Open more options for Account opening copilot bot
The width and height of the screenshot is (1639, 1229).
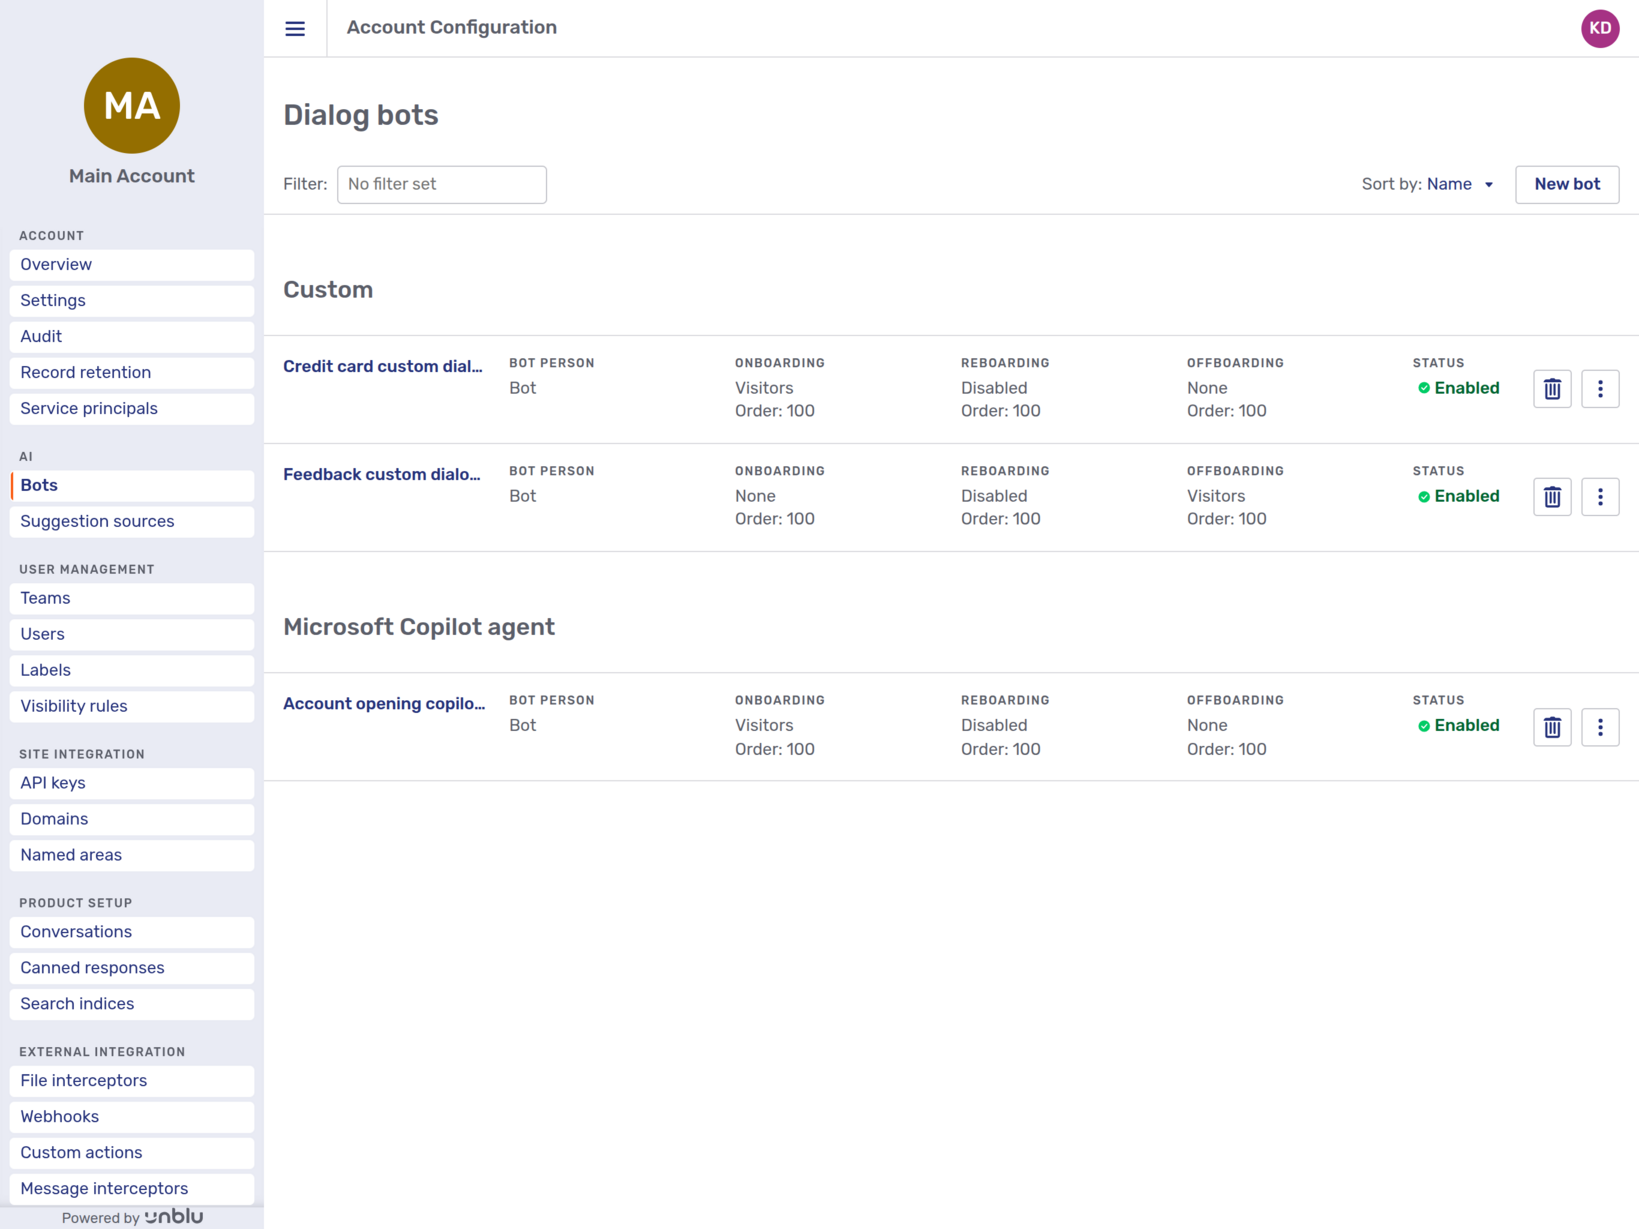tap(1600, 727)
